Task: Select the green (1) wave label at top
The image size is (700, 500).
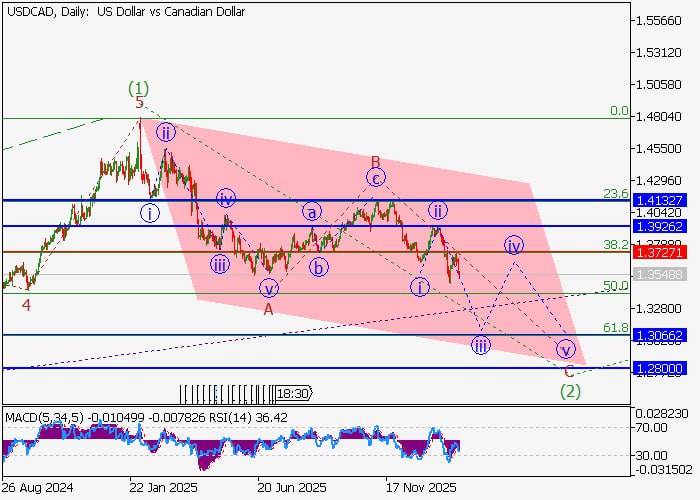Action: click(139, 87)
